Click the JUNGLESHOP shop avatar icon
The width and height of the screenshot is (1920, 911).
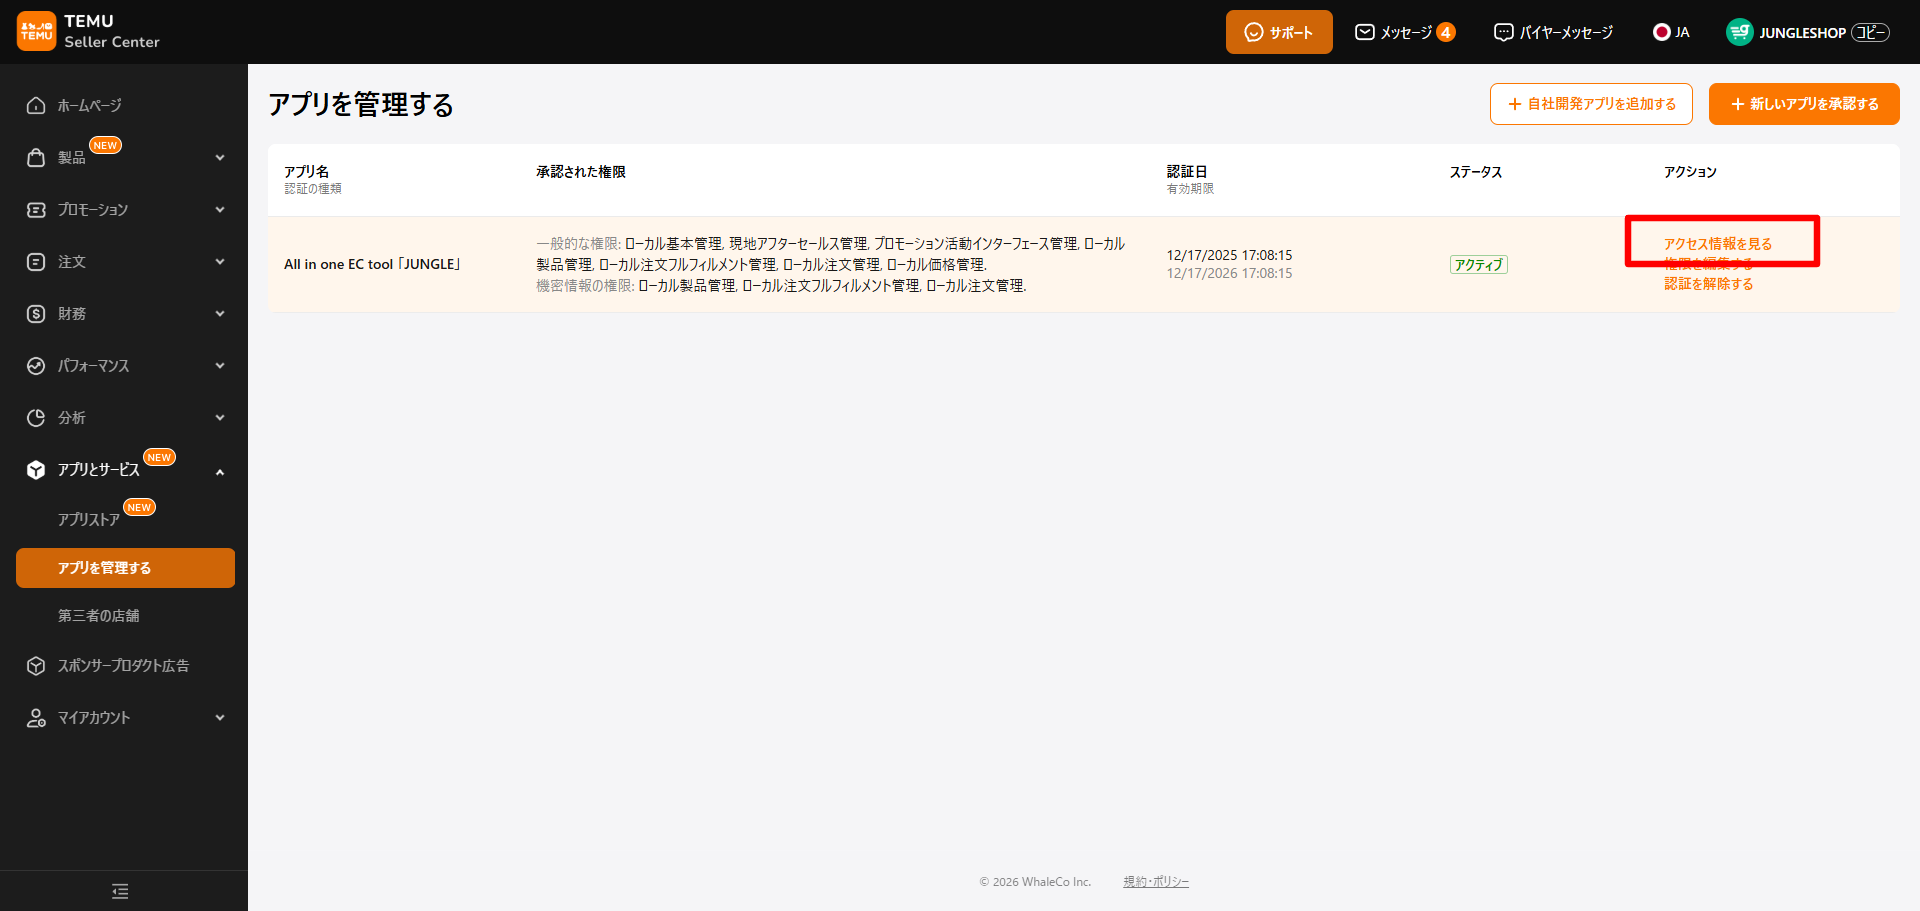tap(1739, 33)
